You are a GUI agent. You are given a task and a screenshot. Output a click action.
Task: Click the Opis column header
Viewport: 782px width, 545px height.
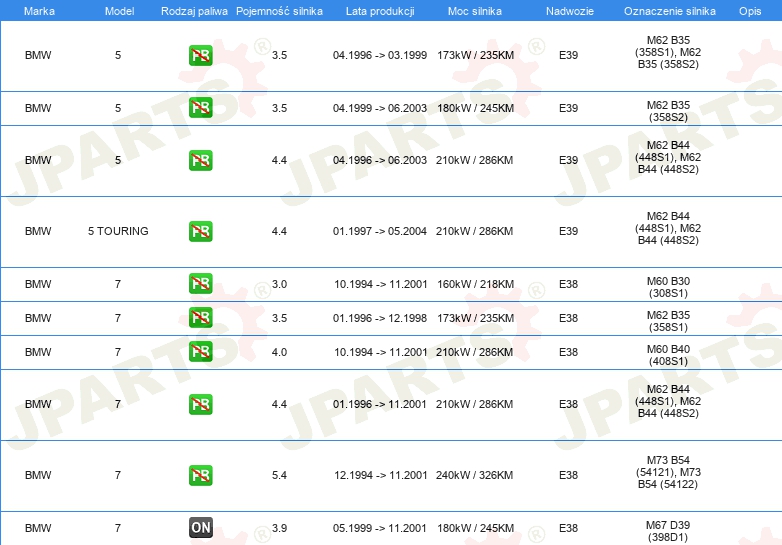point(750,11)
